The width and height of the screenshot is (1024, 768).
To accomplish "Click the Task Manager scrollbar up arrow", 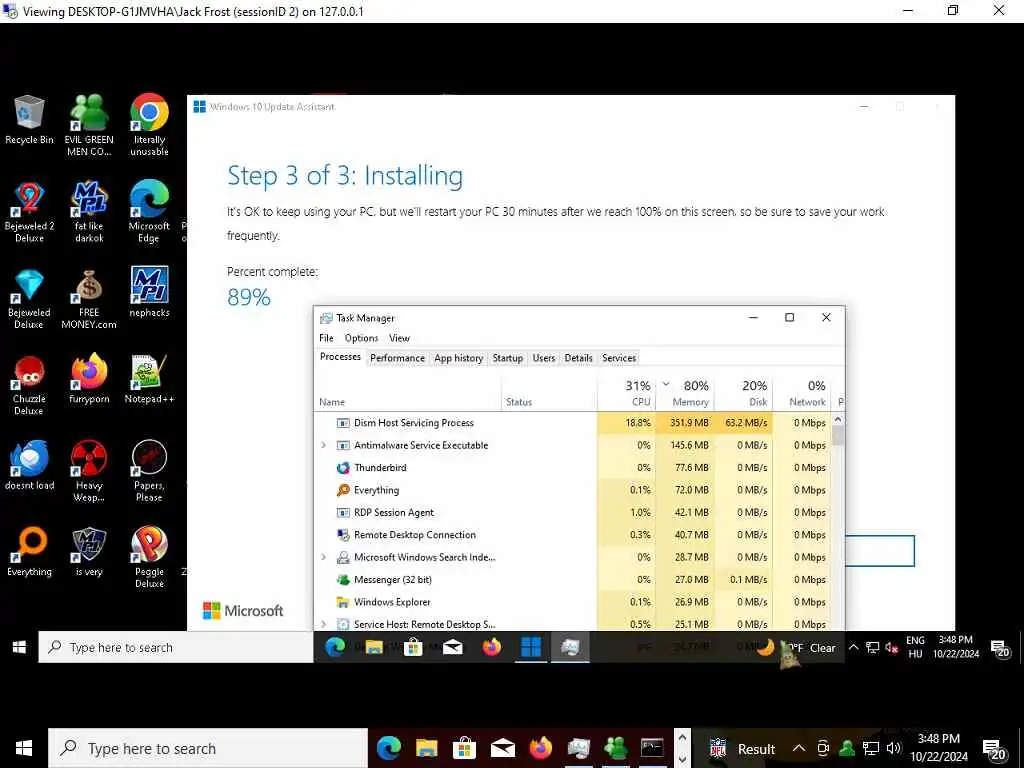I will [x=838, y=419].
